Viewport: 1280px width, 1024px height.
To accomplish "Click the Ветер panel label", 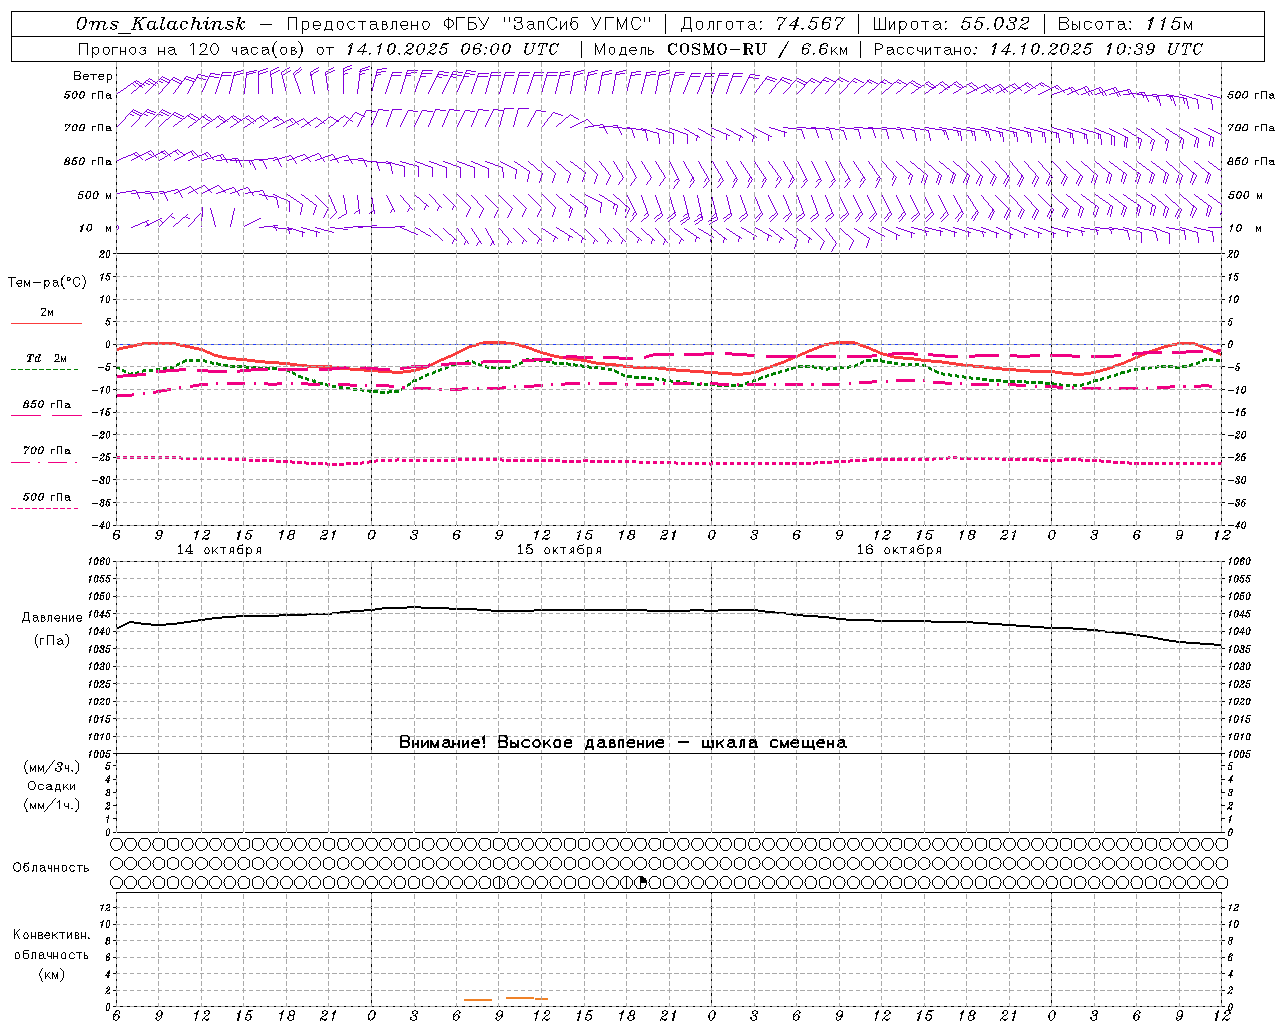I will (x=92, y=76).
